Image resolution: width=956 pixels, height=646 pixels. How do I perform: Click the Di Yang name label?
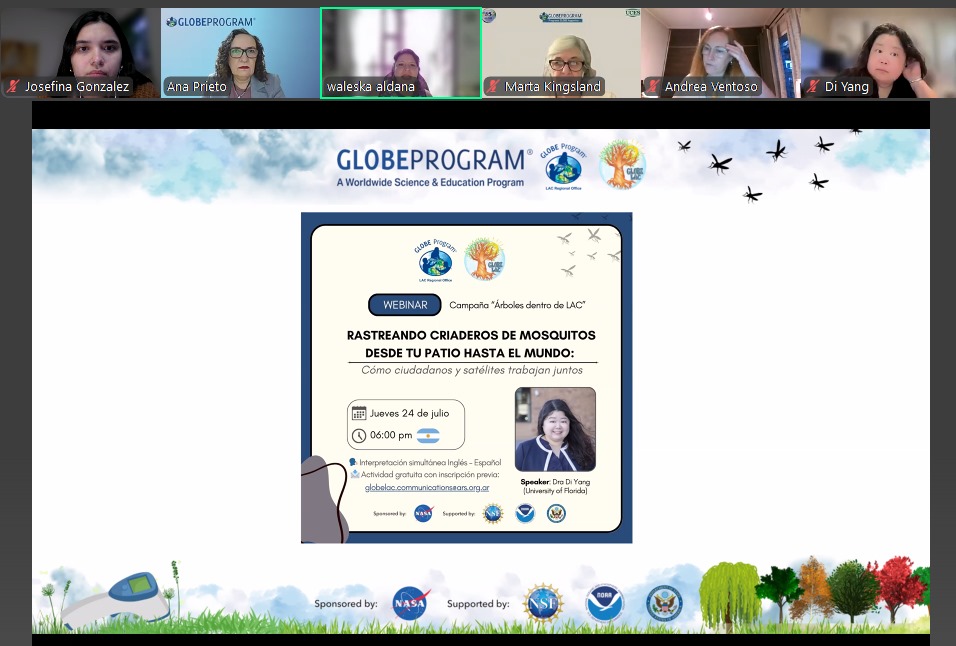coord(847,87)
